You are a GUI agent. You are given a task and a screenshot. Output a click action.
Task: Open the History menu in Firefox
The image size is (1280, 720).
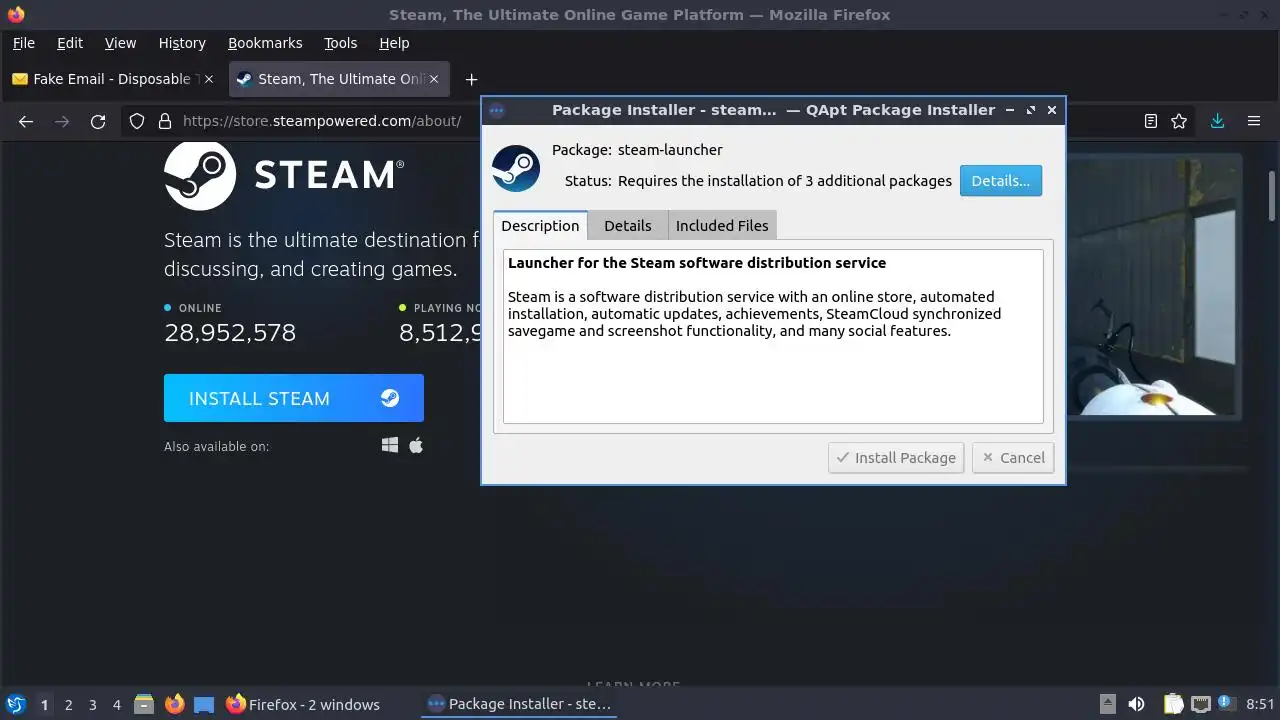tap(182, 43)
